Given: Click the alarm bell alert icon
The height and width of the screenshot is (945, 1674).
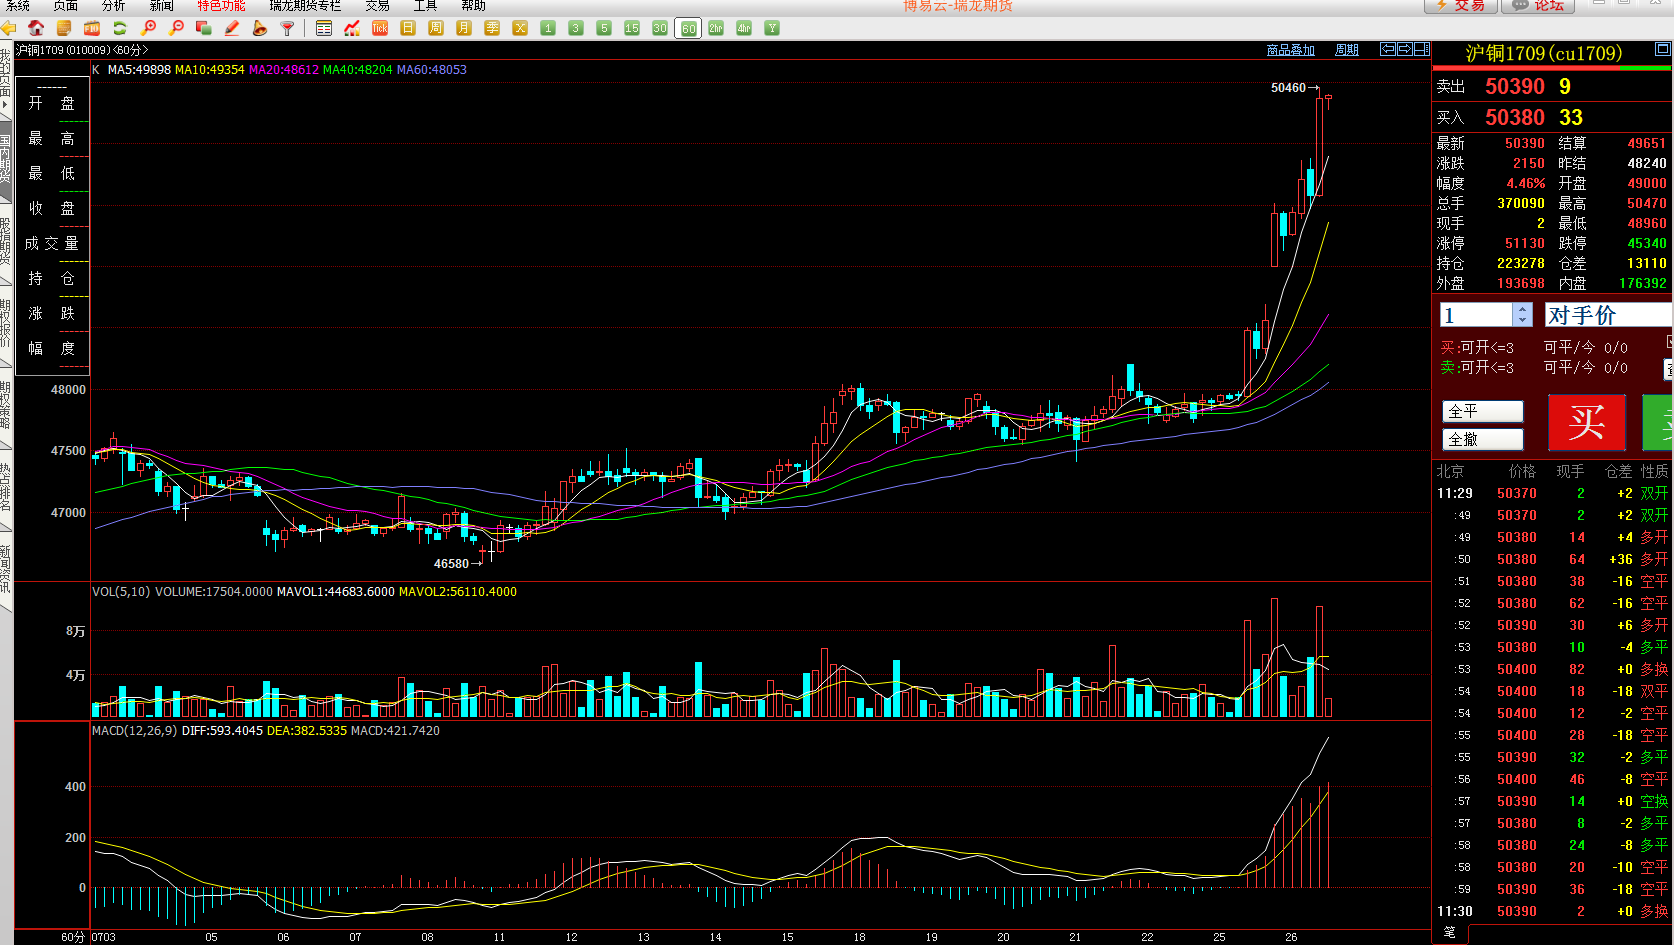Looking at the screenshot, I should tap(260, 28).
